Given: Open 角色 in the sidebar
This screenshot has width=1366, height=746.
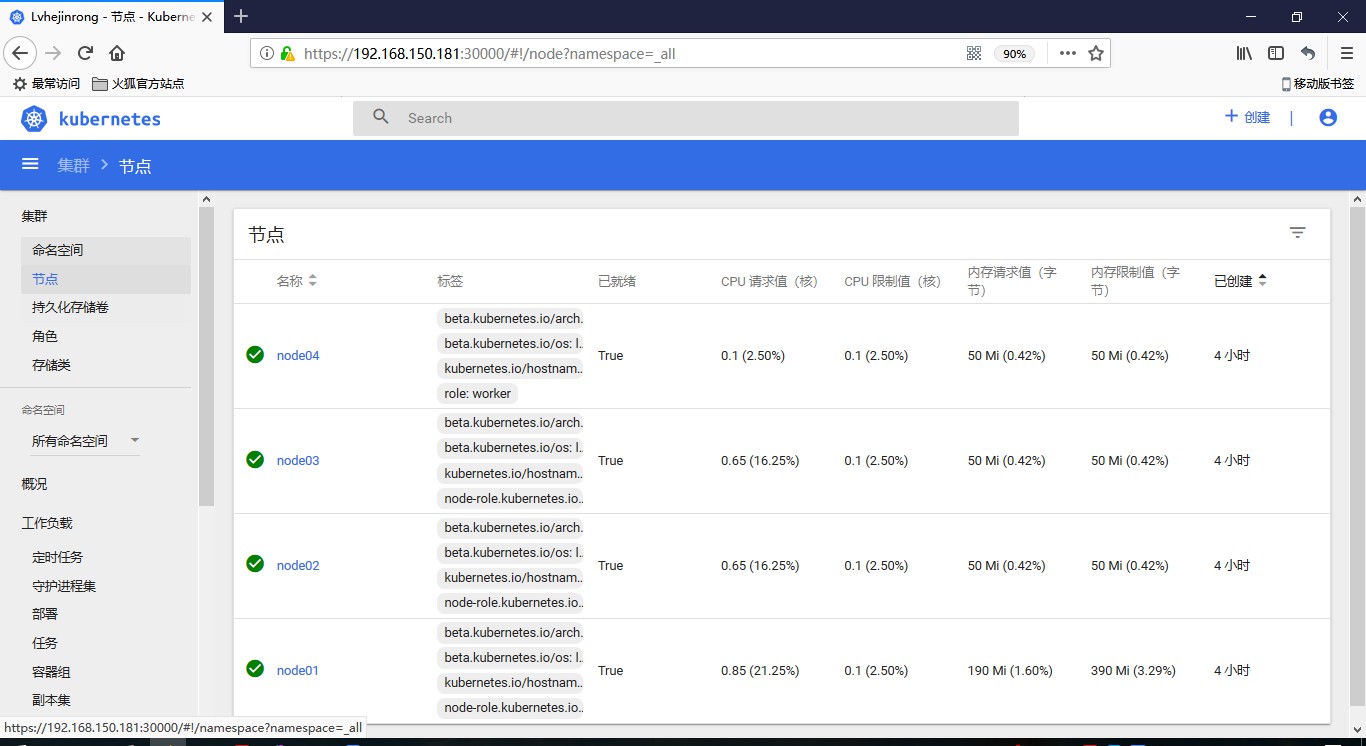Looking at the screenshot, I should (45, 336).
